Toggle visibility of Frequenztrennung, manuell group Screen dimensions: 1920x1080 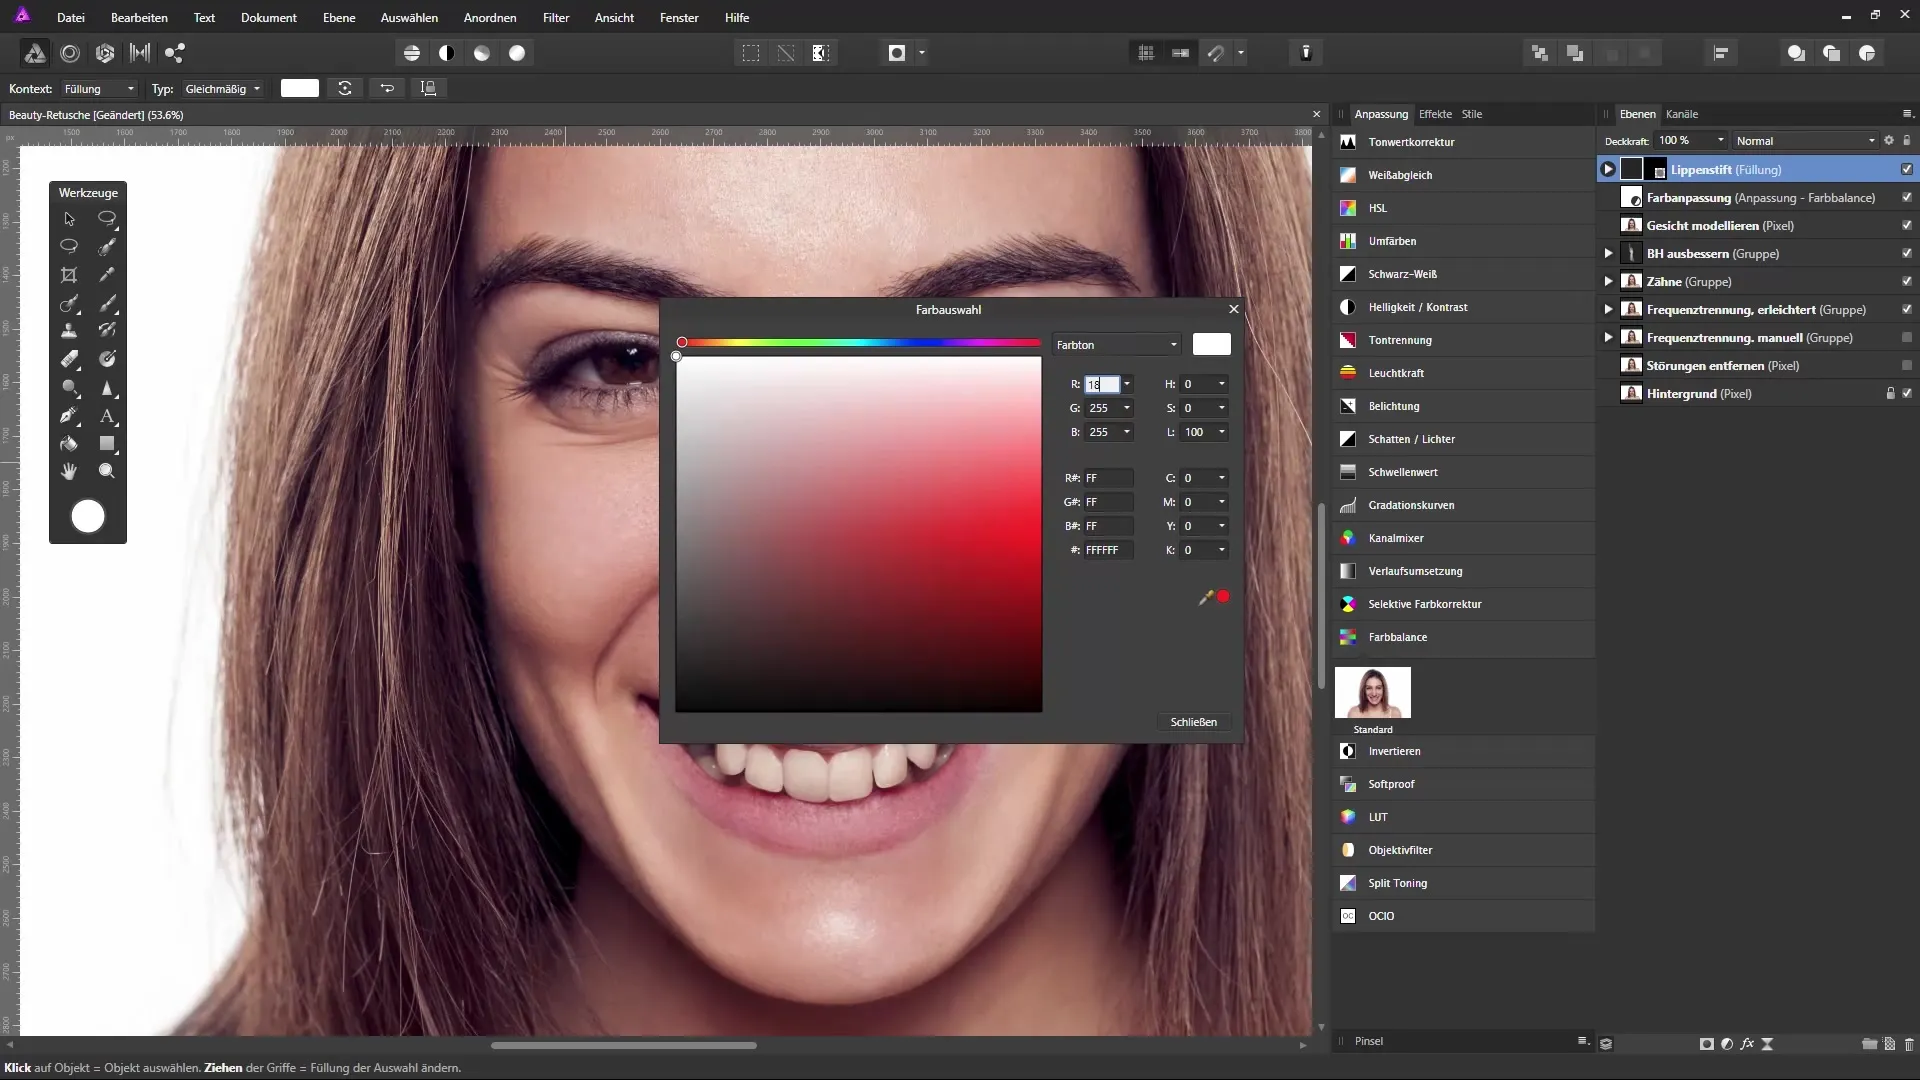[x=1907, y=337]
